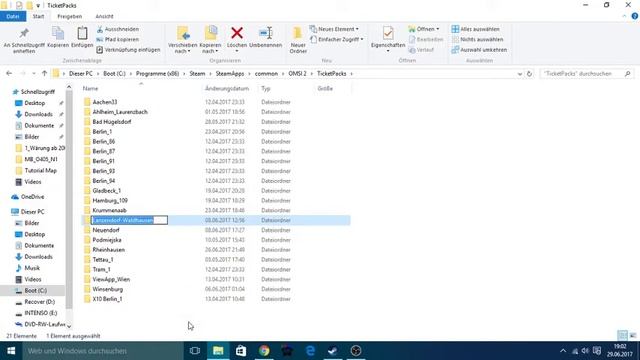Viewport: 640px width, 360px height.
Task: Open Steam from taskbar
Action: (x=333, y=351)
